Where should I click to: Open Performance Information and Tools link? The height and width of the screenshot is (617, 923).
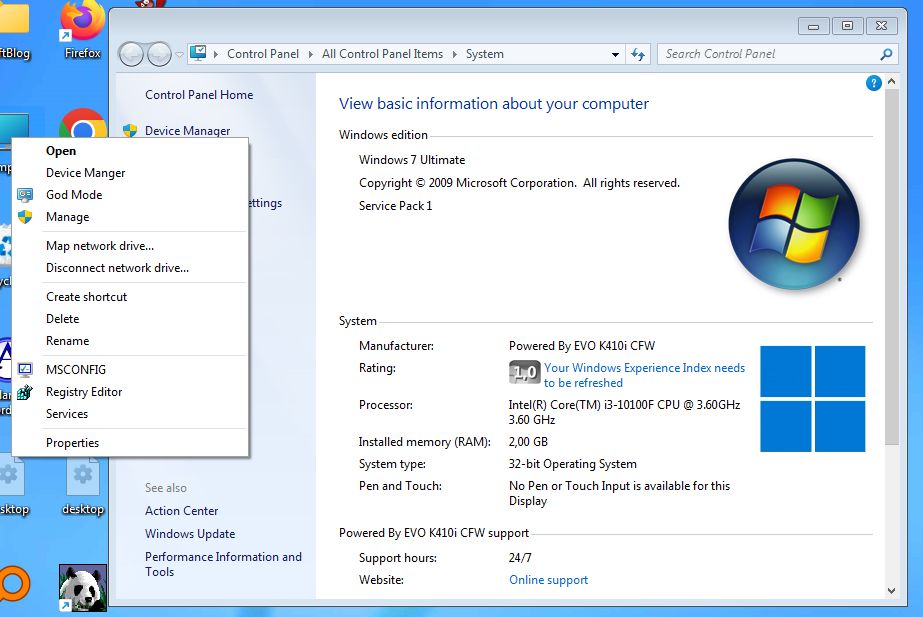tap(223, 564)
